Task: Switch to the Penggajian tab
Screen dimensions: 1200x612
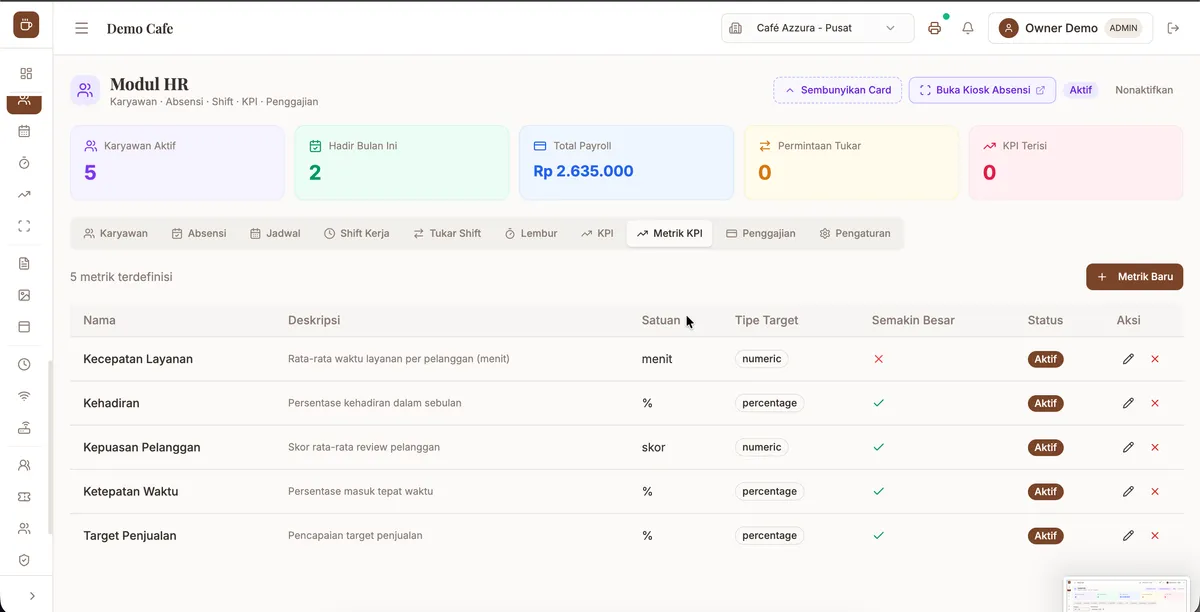Action: tap(761, 233)
